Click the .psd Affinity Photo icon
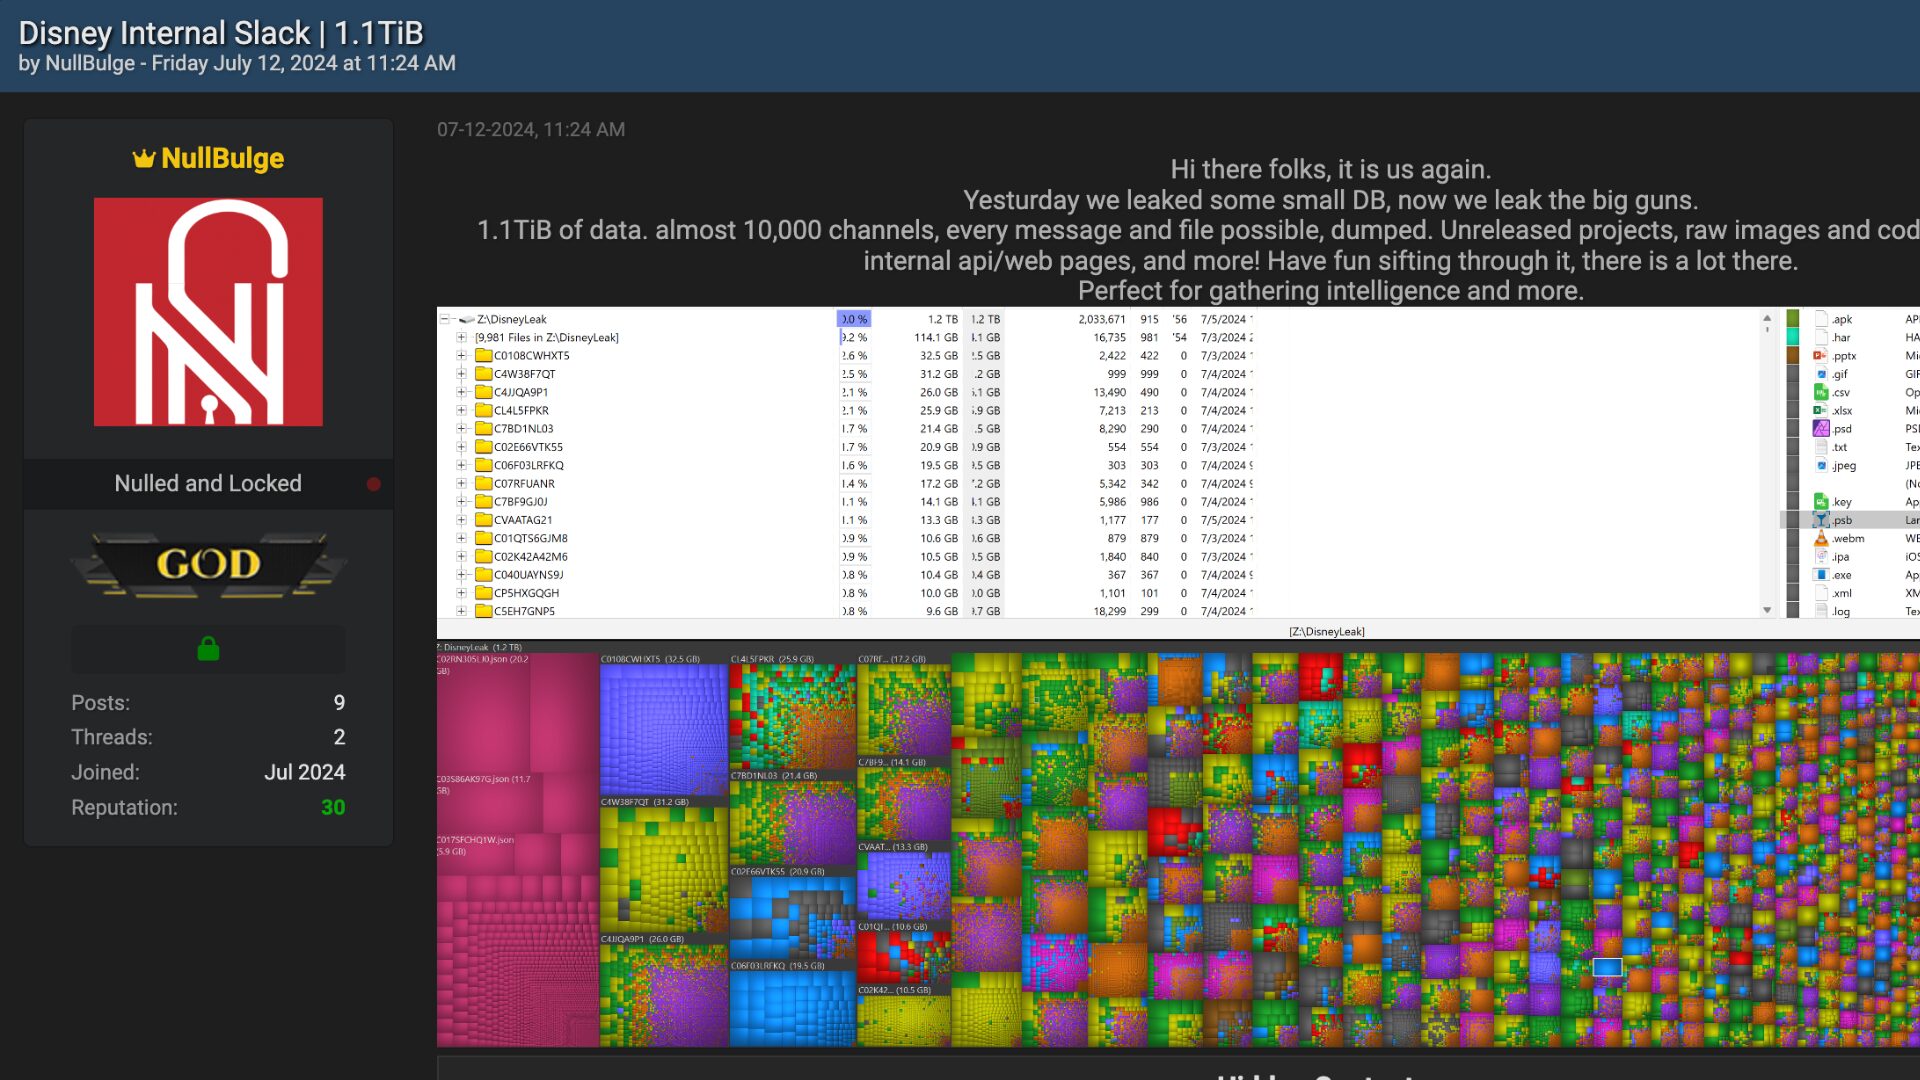Viewport: 1920px width, 1080px height. 1821,428
